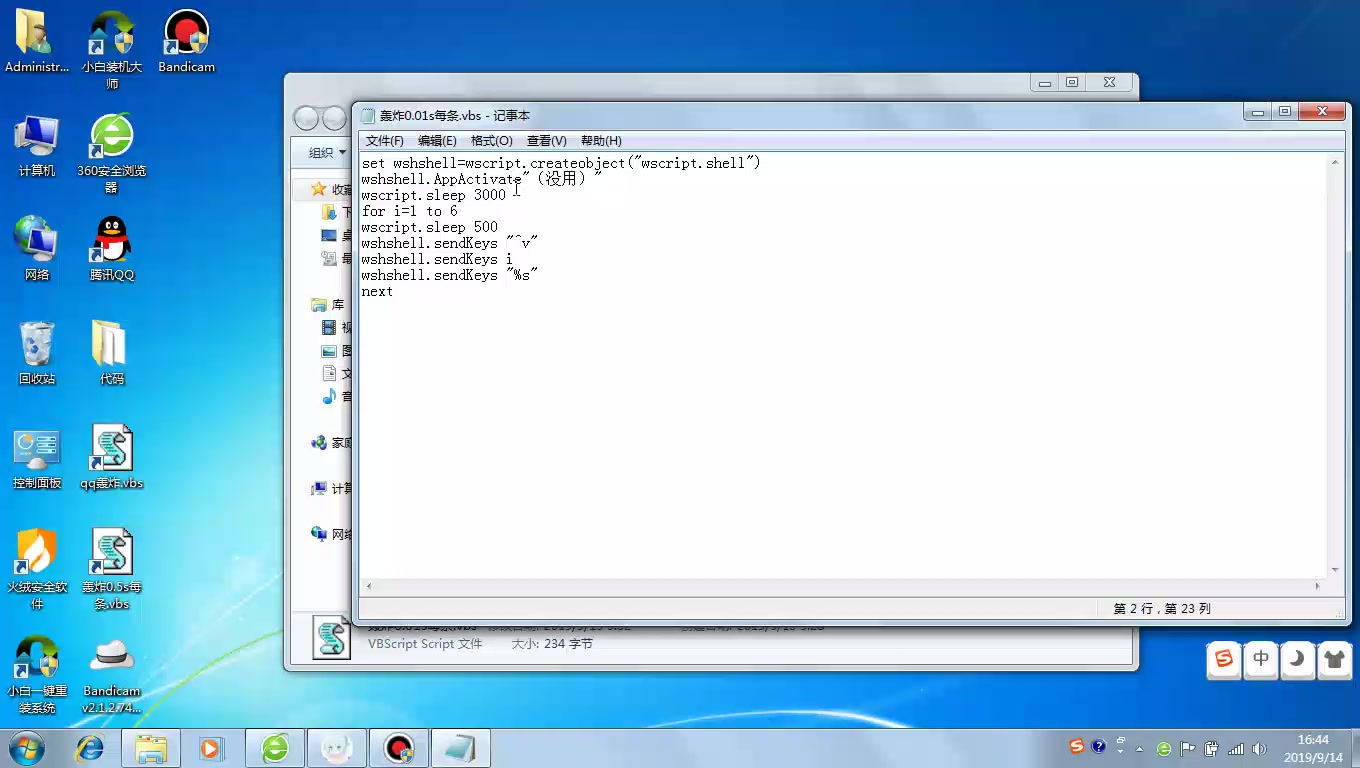Select Homegroup icon in Explorer sidebar

(x=319, y=443)
